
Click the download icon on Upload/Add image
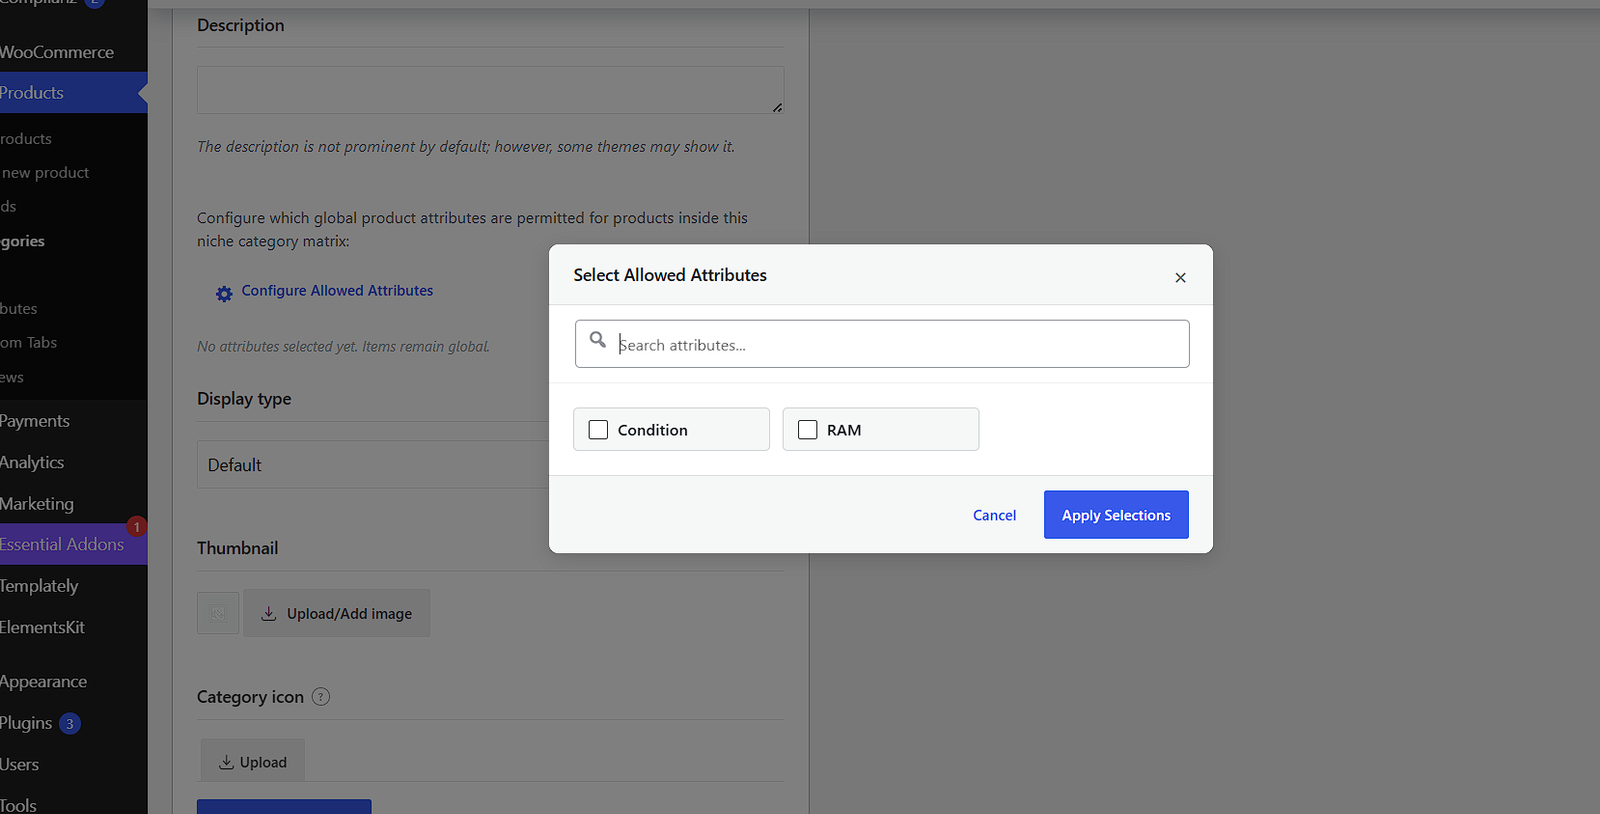[269, 613]
